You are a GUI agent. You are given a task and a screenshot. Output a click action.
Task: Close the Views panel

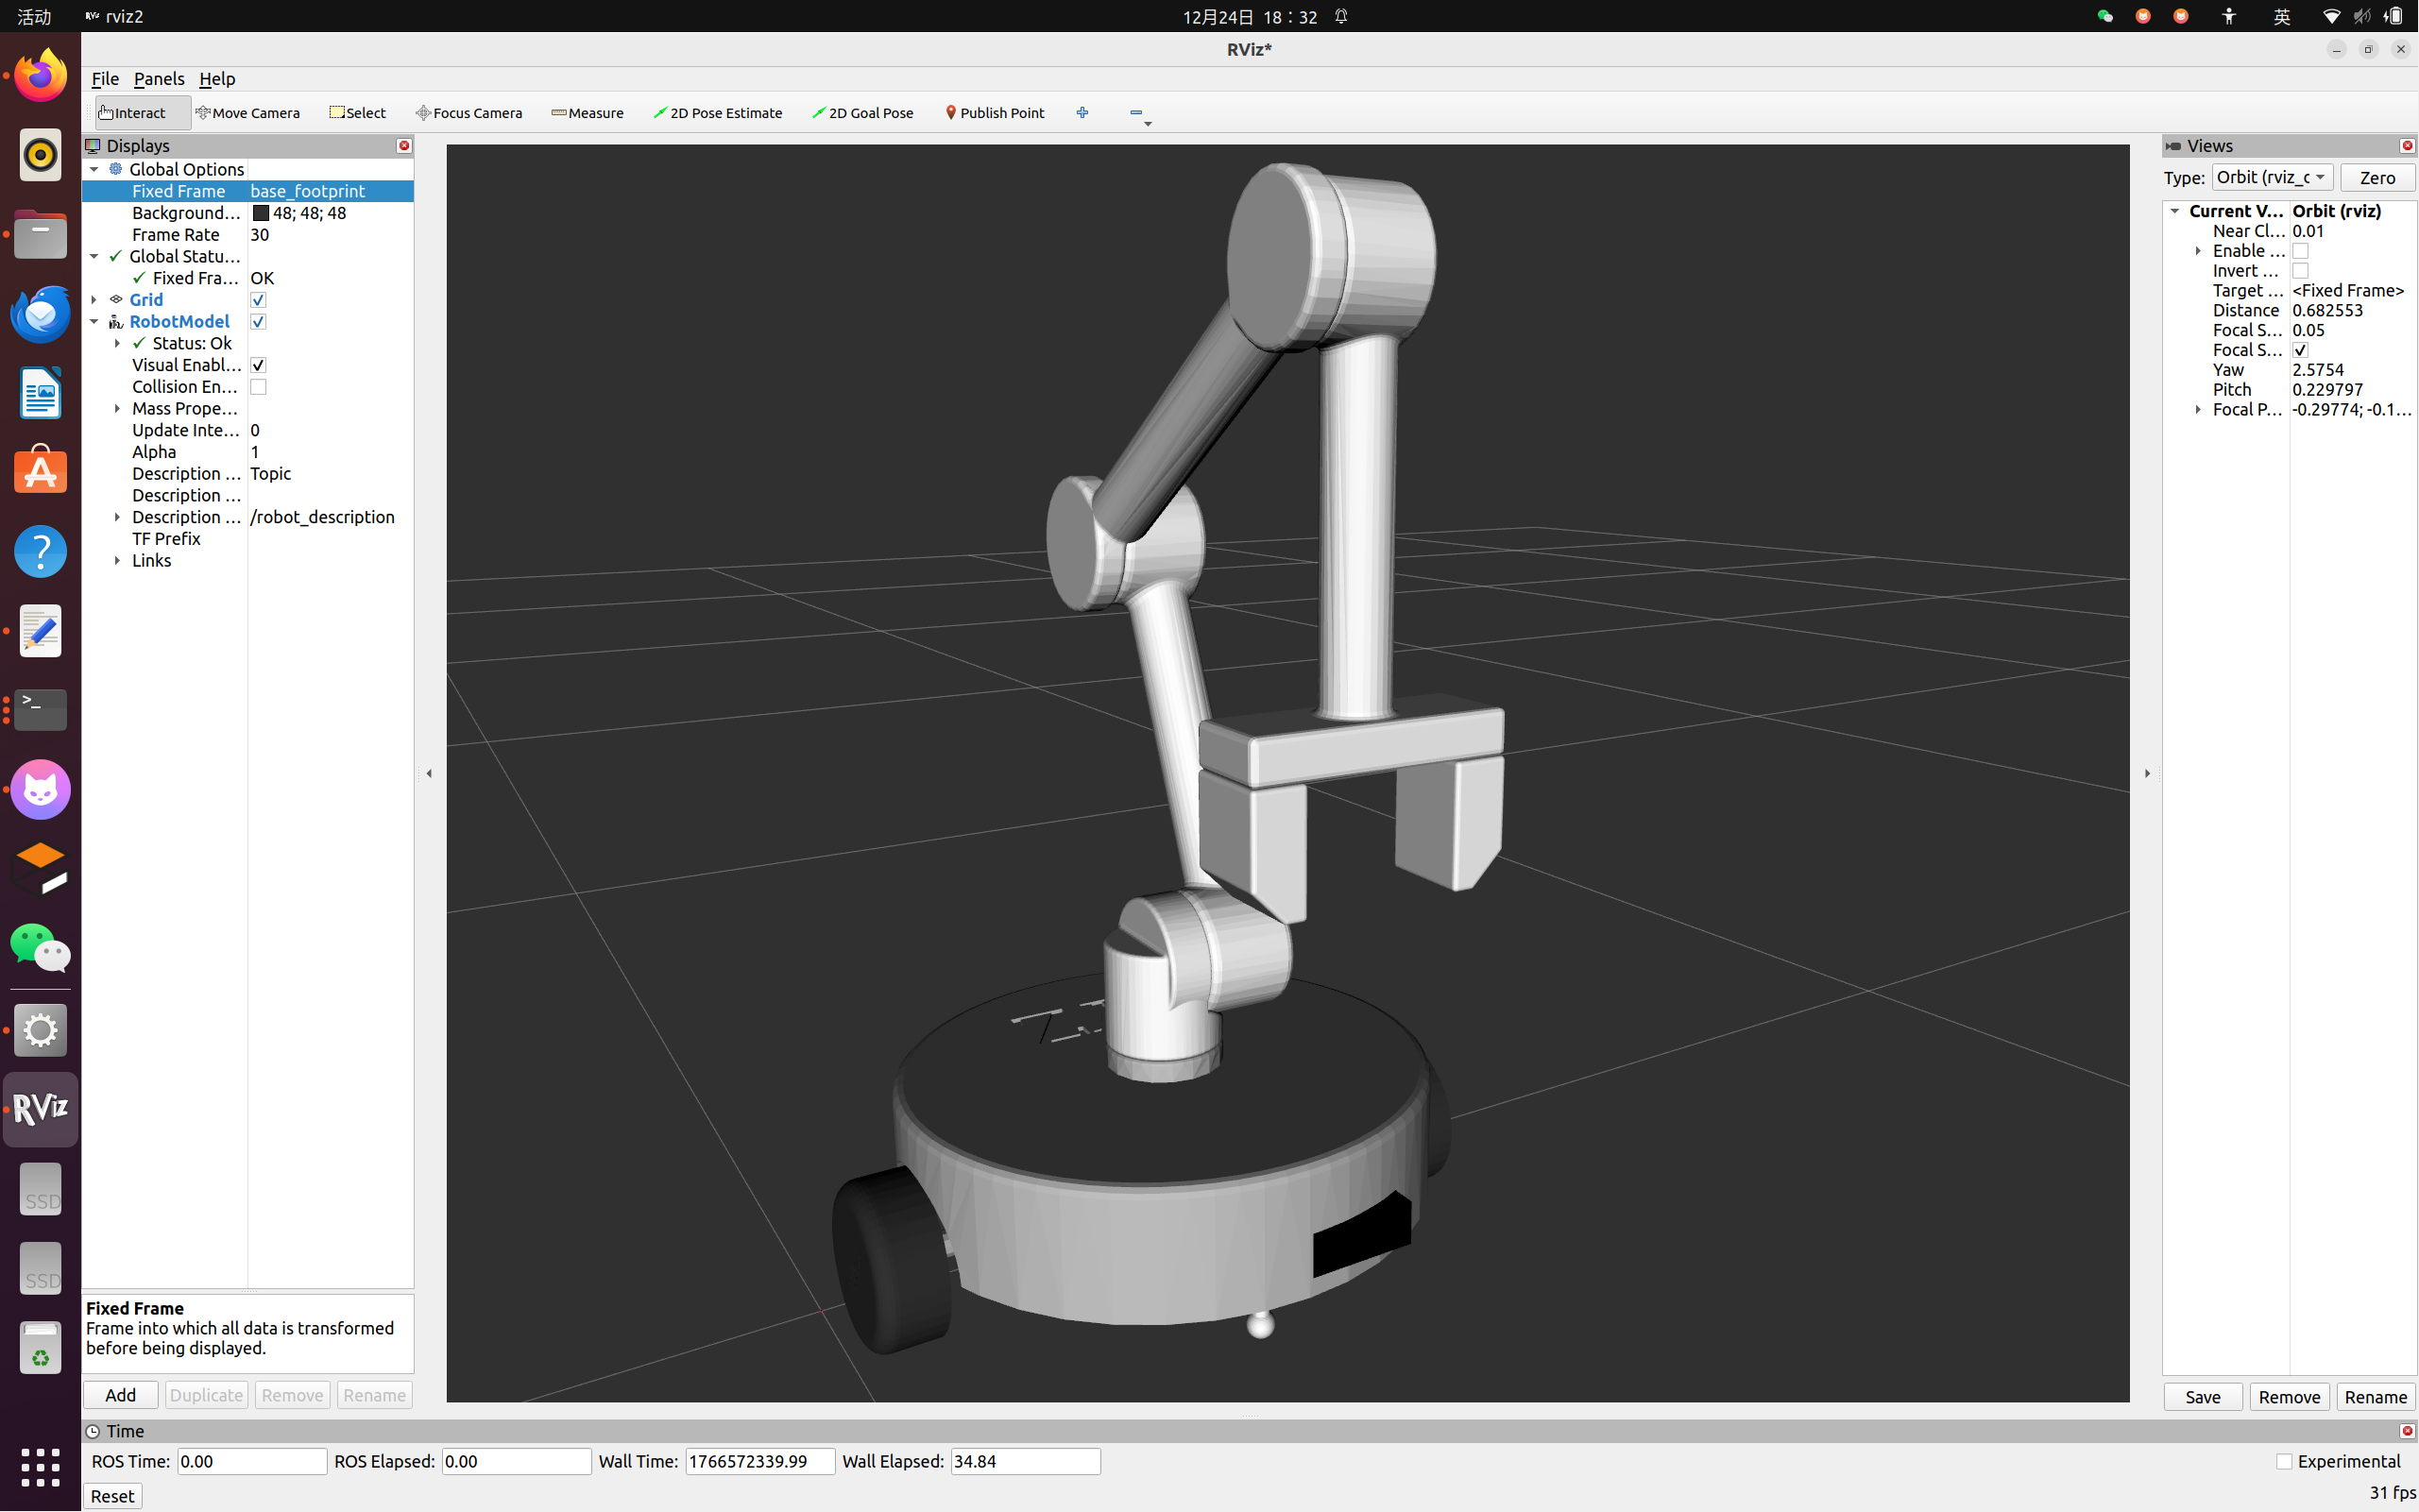[2407, 146]
